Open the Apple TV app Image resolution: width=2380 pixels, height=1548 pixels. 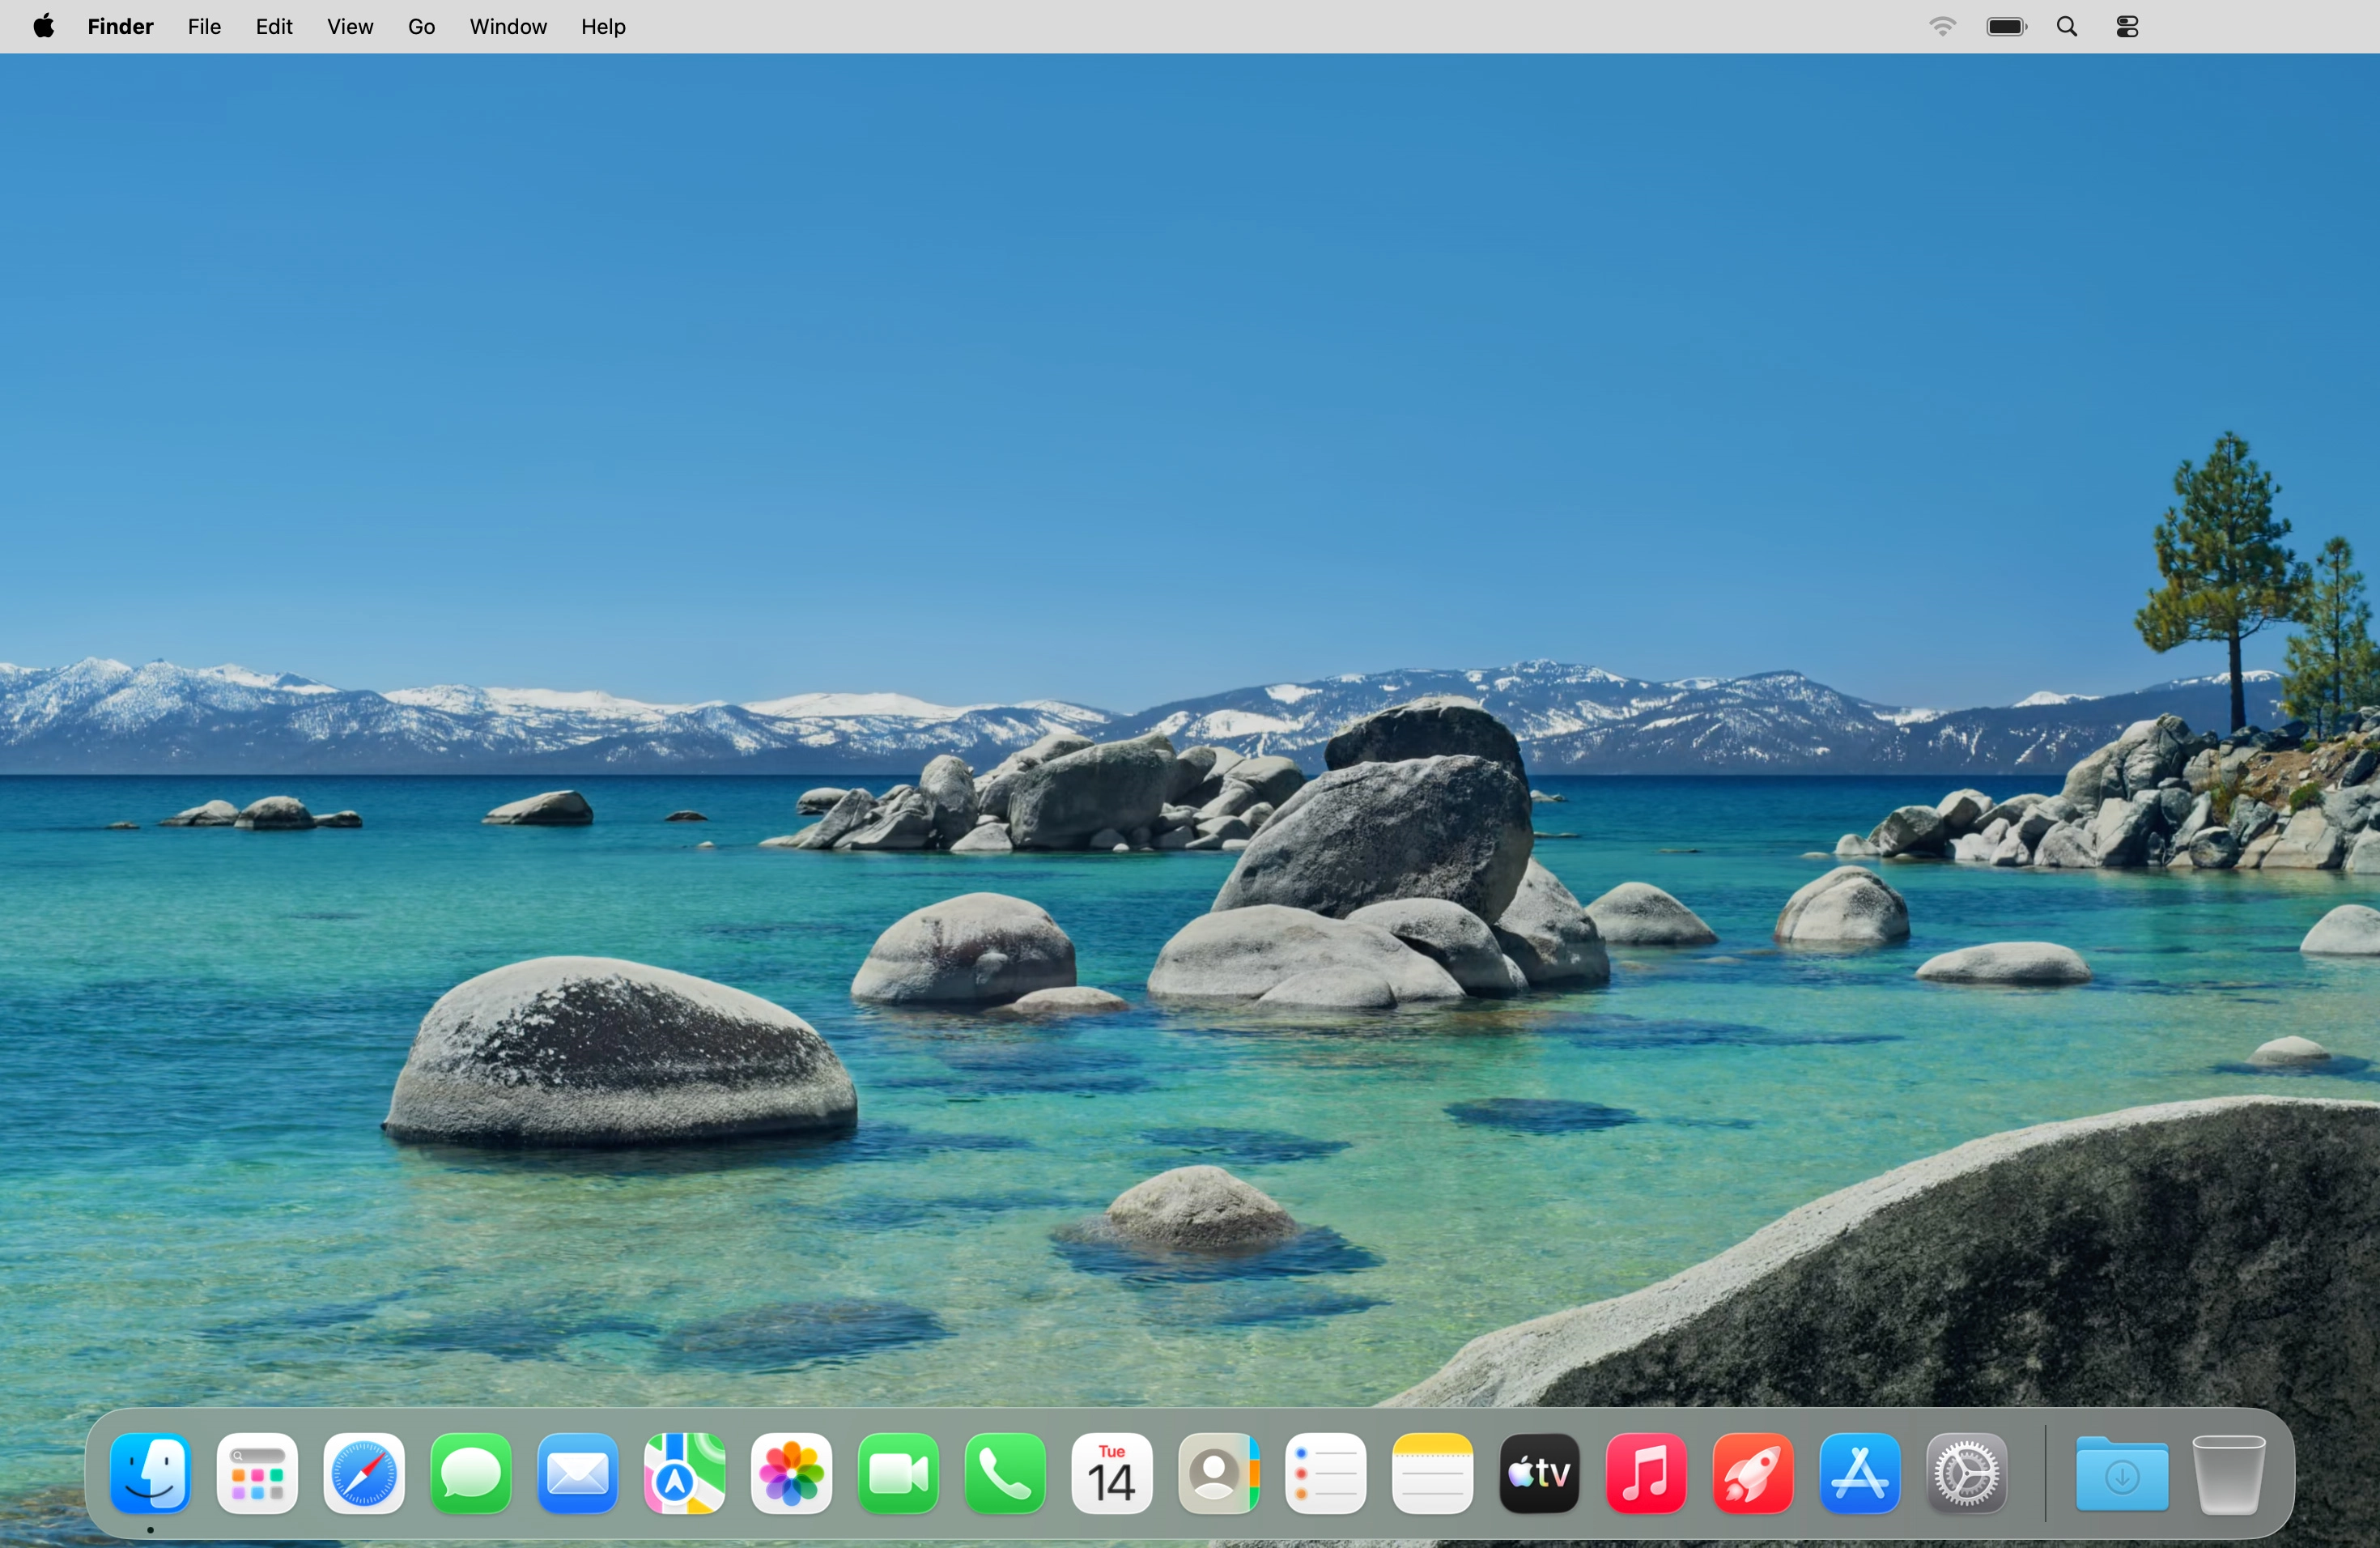pyautogui.click(x=1539, y=1474)
